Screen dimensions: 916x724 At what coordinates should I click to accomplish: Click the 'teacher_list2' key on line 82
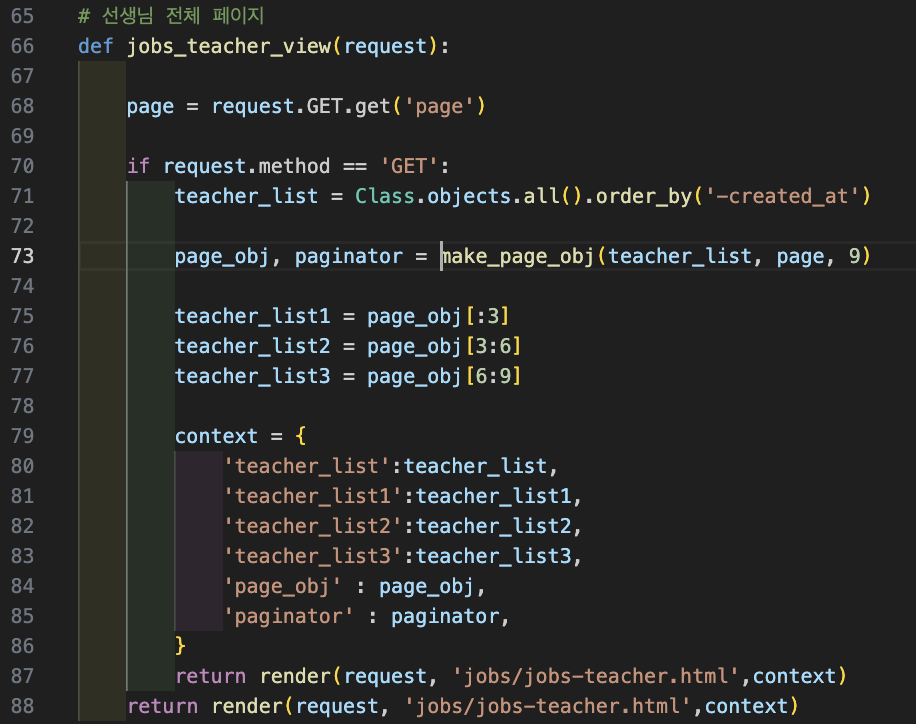313,526
